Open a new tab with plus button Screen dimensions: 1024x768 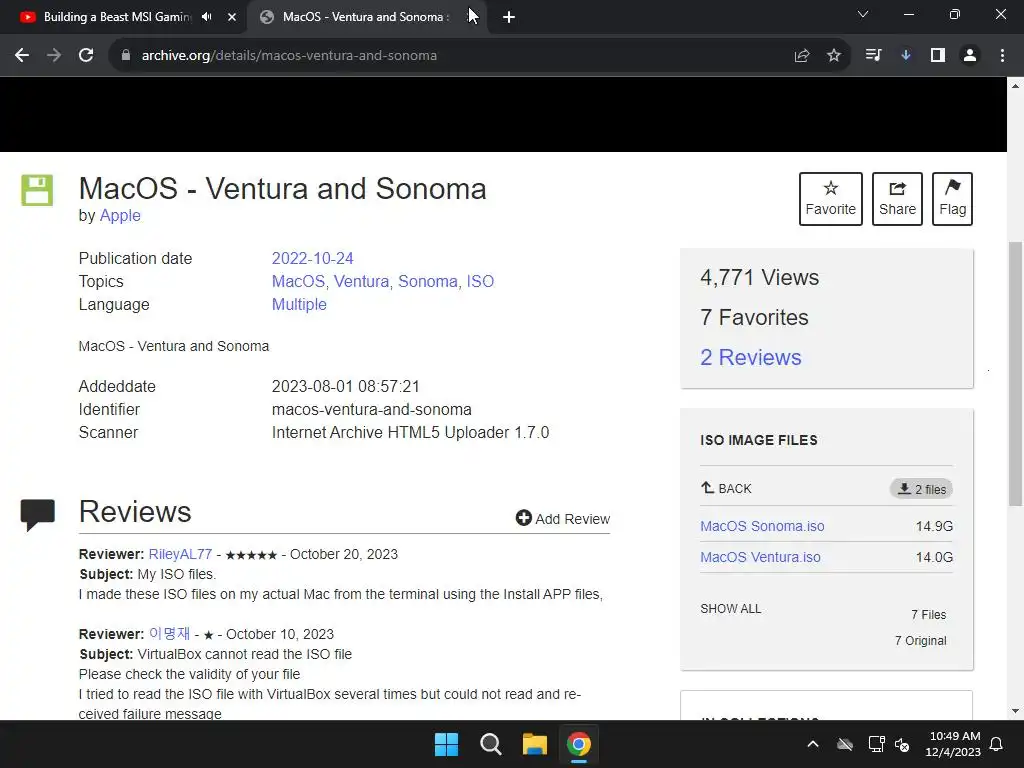click(x=509, y=17)
